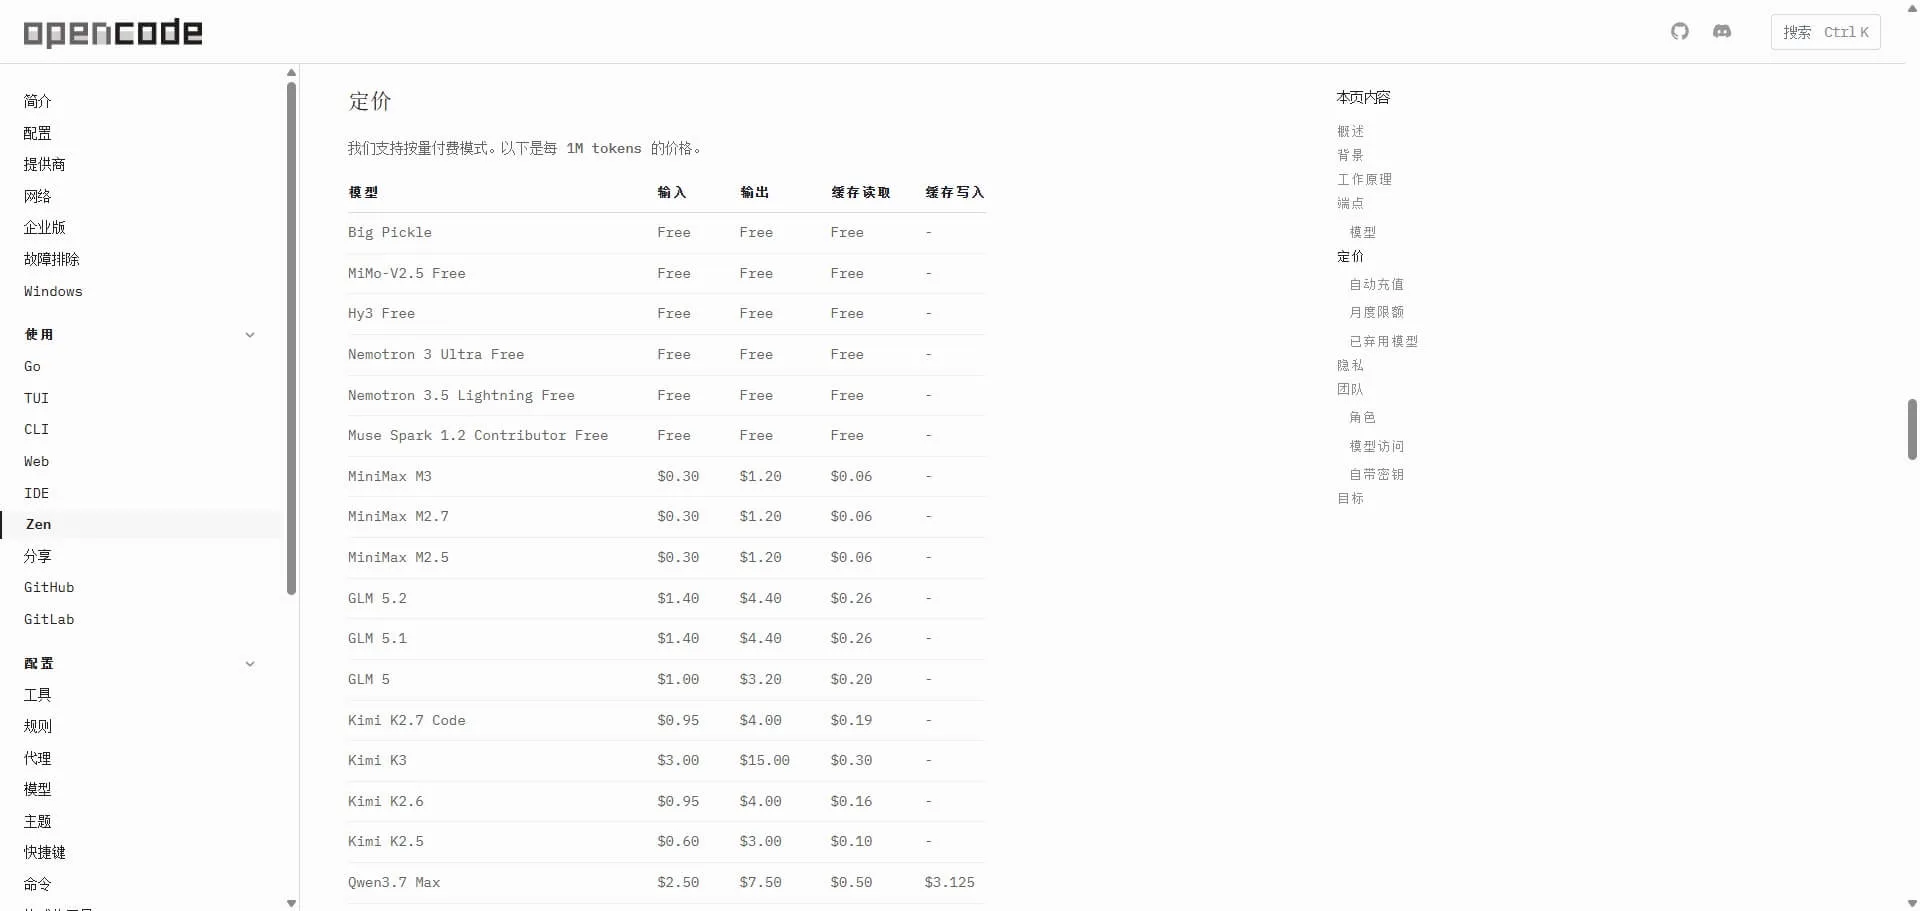The height and width of the screenshot is (911, 1920).
Task: Click the Big Pickle model name
Action: [x=390, y=232]
